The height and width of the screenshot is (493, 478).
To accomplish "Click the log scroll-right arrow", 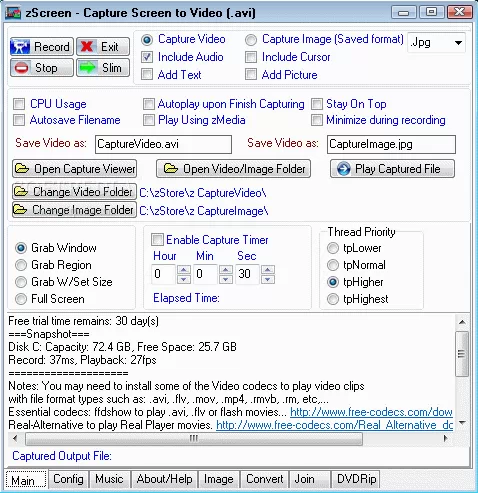I will click(446, 438).
